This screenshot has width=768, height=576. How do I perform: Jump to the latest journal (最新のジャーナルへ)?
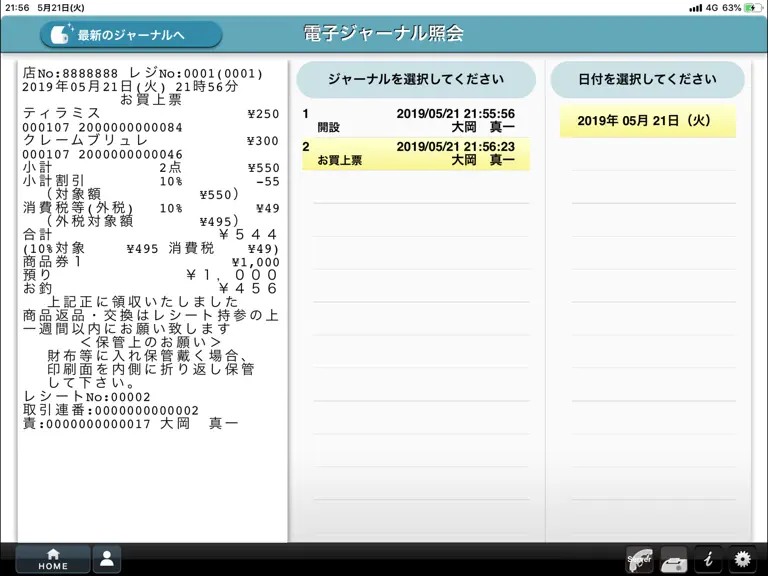(131, 34)
